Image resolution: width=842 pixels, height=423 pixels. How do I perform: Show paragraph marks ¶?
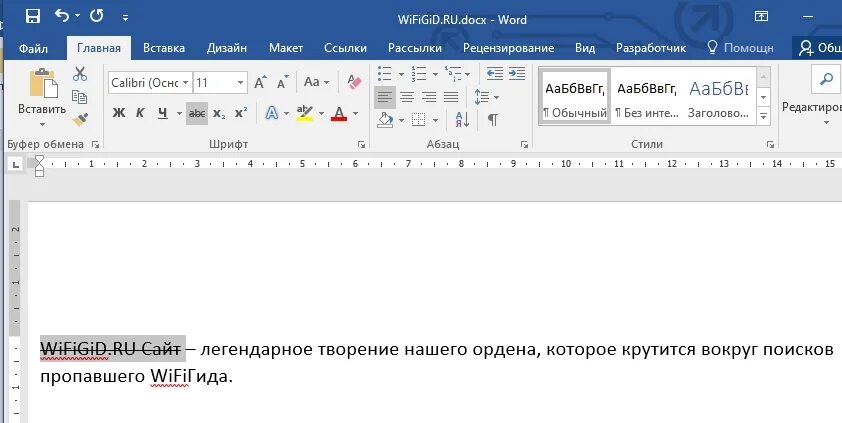point(492,119)
